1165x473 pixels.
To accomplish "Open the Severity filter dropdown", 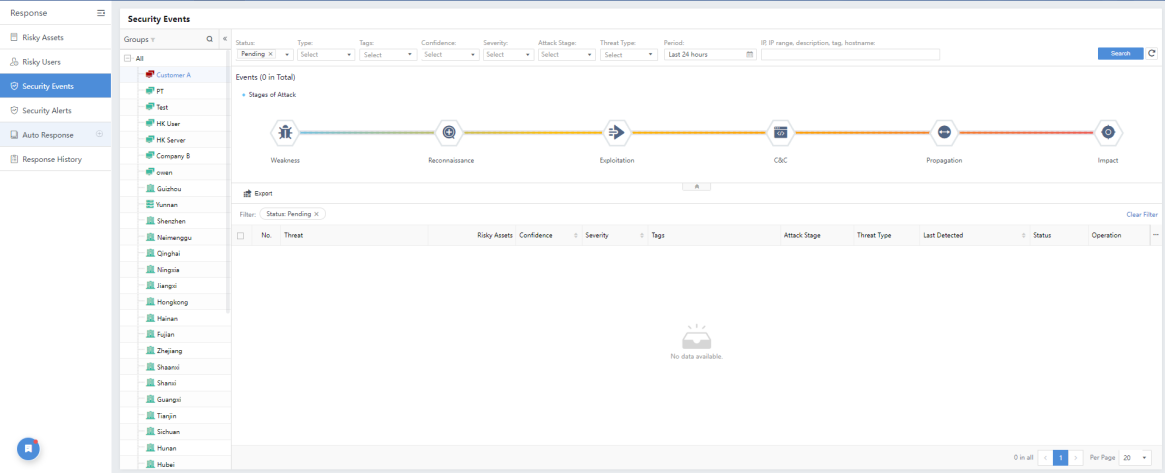I will pyautogui.click(x=508, y=54).
